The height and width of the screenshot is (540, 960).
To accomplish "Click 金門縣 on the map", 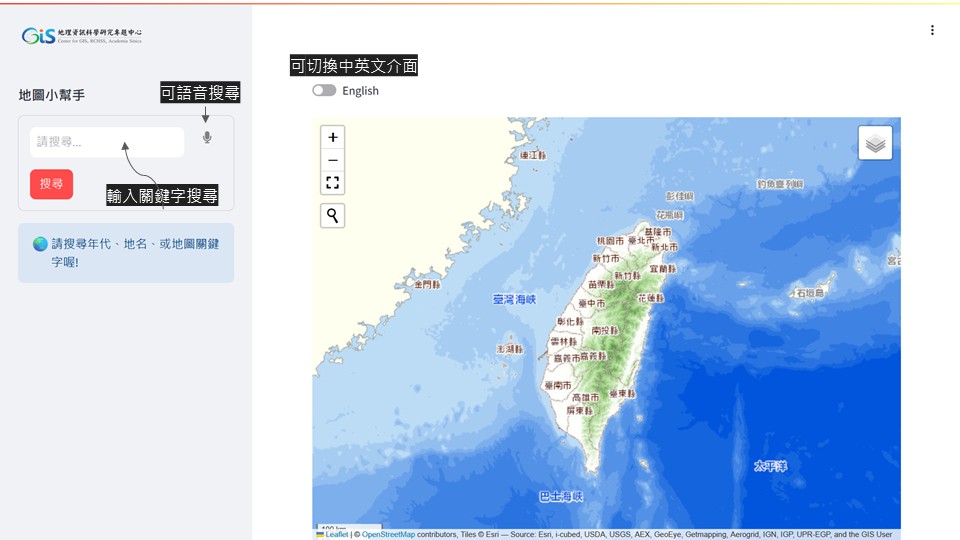I will [x=427, y=285].
